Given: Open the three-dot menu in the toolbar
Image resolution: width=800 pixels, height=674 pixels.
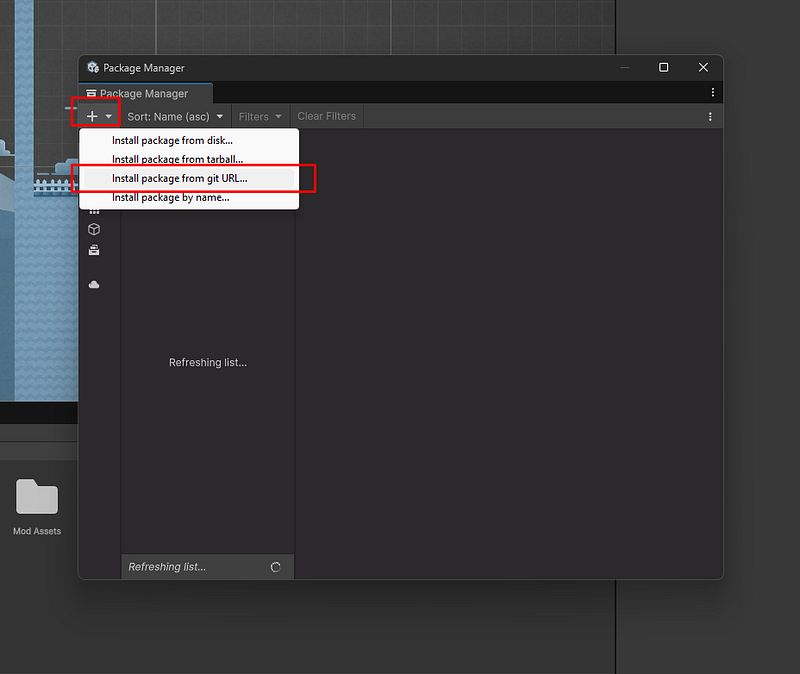Looking at the screenshot, I should pos(710,116).
